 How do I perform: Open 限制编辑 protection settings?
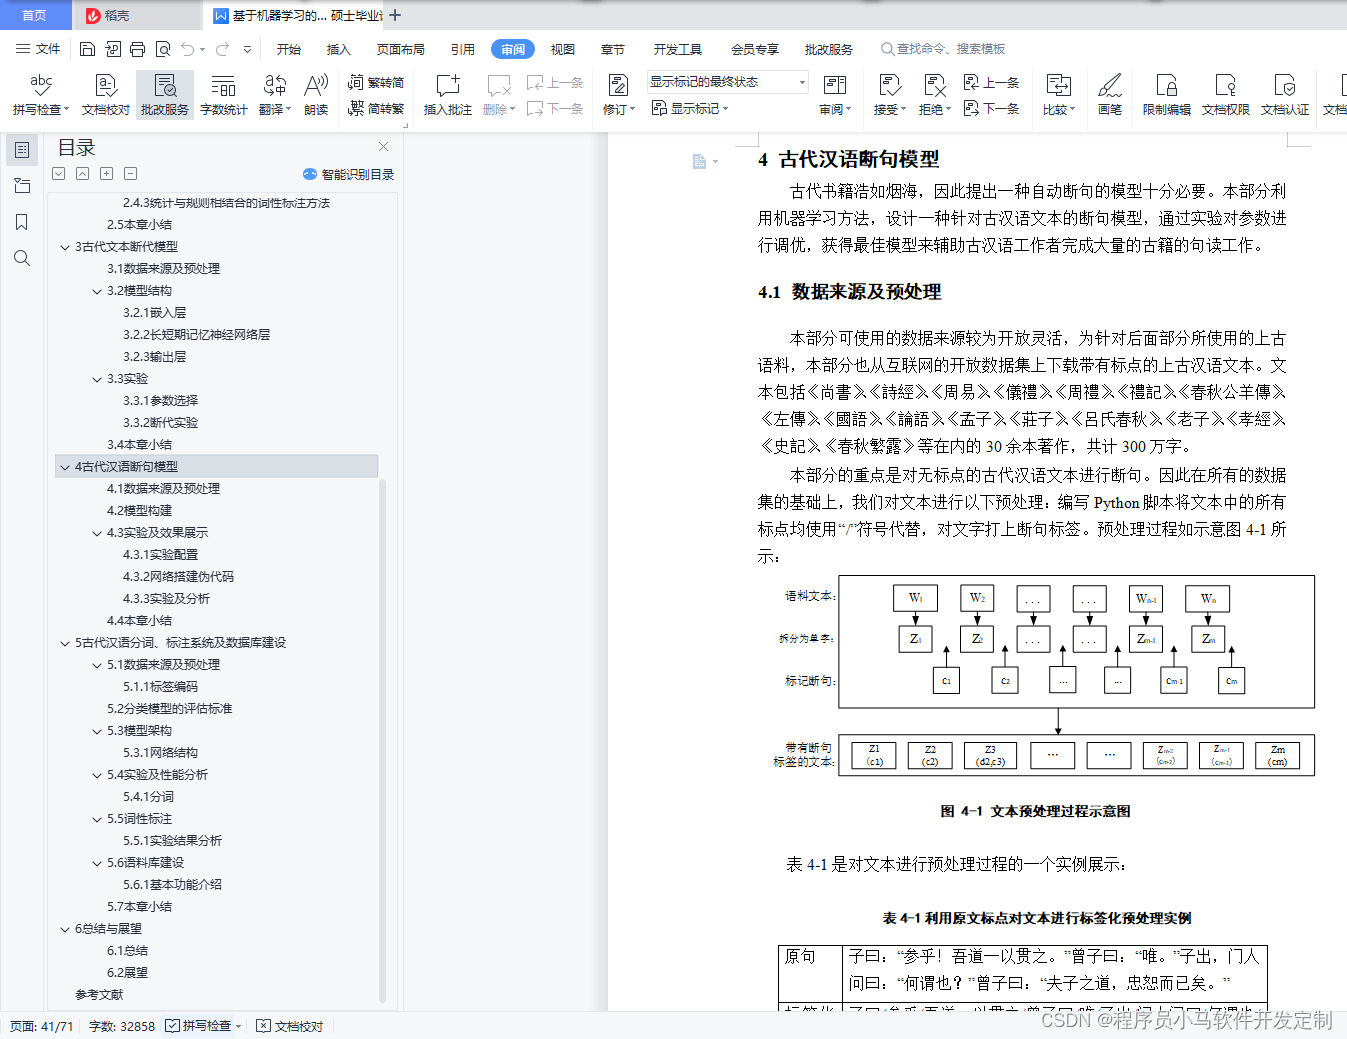tap(1165, 95)
